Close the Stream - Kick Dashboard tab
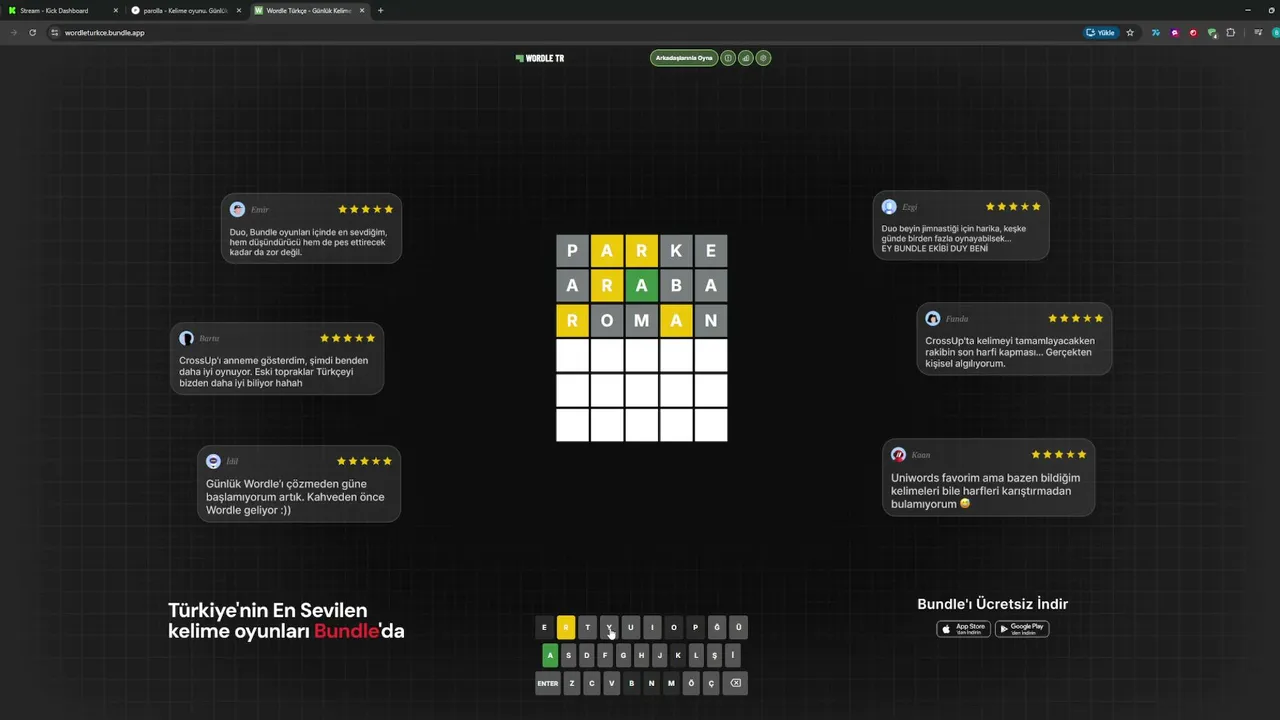1280x720 pixels. pyautogui.click(x=116, y=11)
